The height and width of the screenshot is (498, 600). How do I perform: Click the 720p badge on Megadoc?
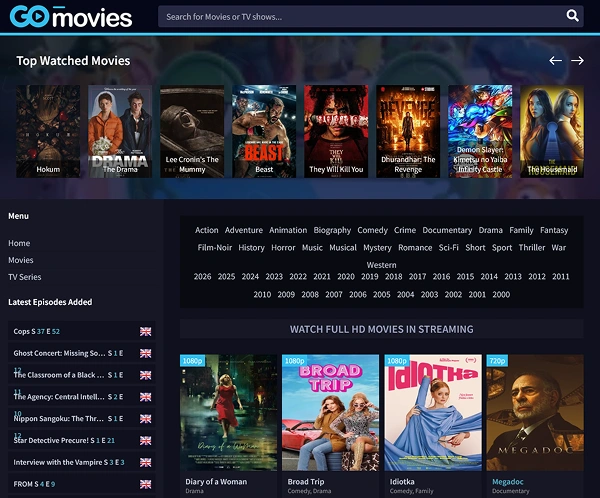(497, 361)
